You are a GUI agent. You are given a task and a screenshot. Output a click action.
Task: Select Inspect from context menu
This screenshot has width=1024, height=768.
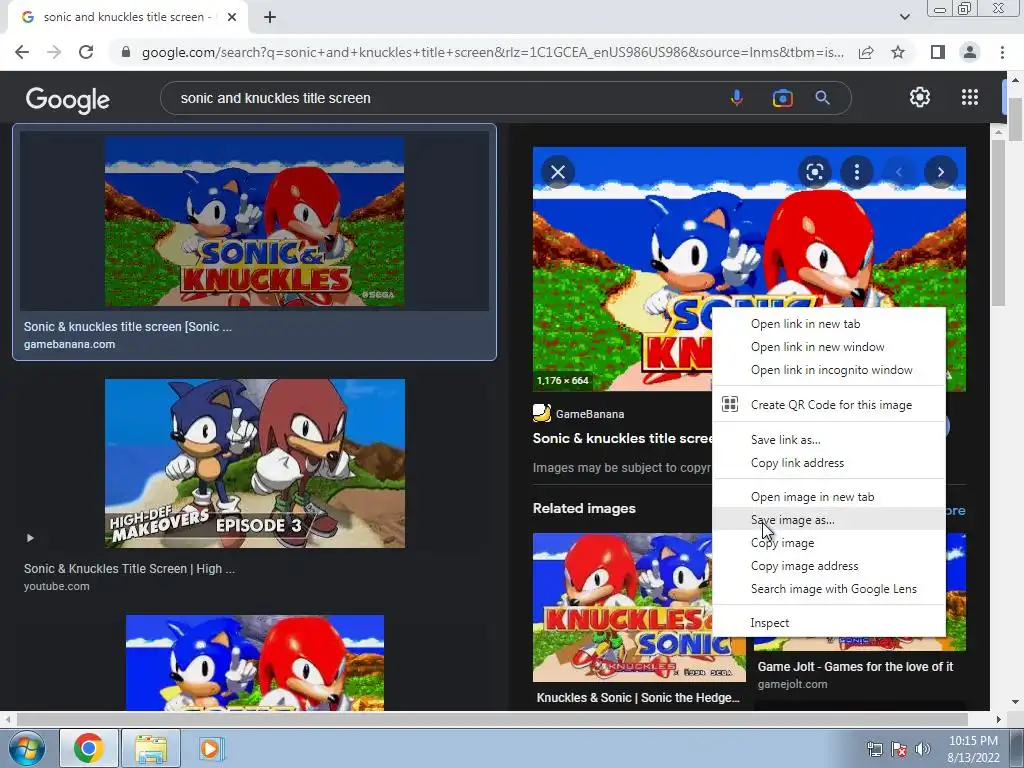828,623
